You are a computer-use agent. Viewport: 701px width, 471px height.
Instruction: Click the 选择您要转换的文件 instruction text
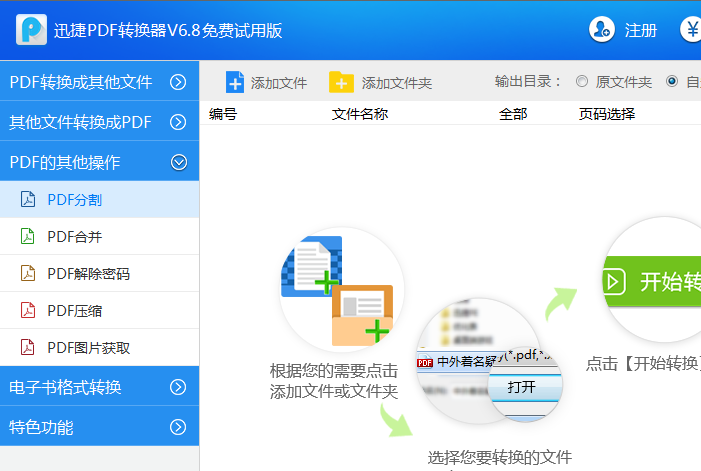click(499, 458)
